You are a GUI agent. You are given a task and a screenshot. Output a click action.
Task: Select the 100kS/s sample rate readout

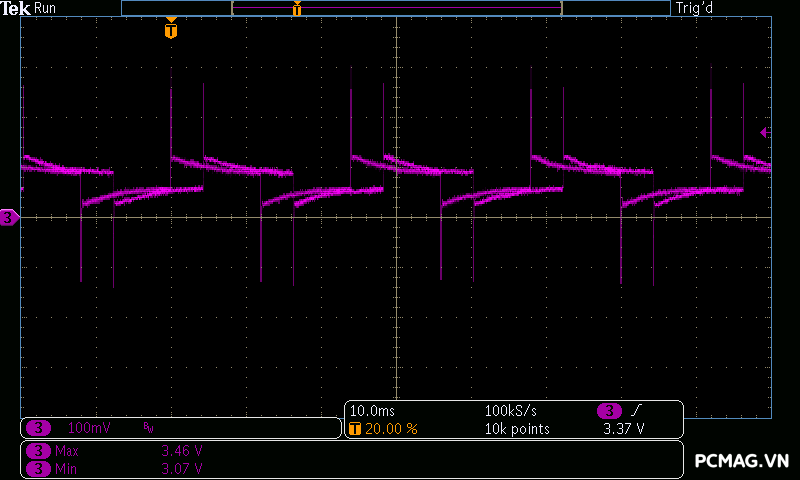coord(511,411)
